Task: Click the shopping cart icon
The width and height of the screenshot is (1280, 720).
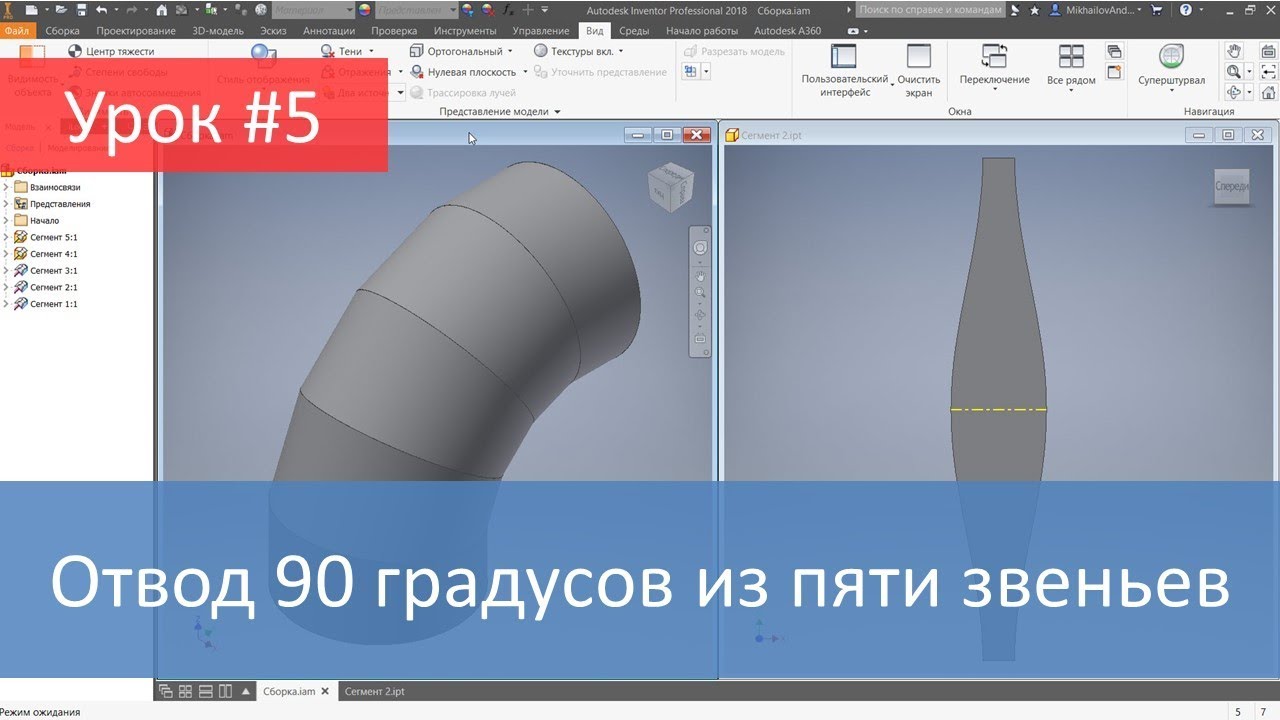Action: [x=1158, y=10]
